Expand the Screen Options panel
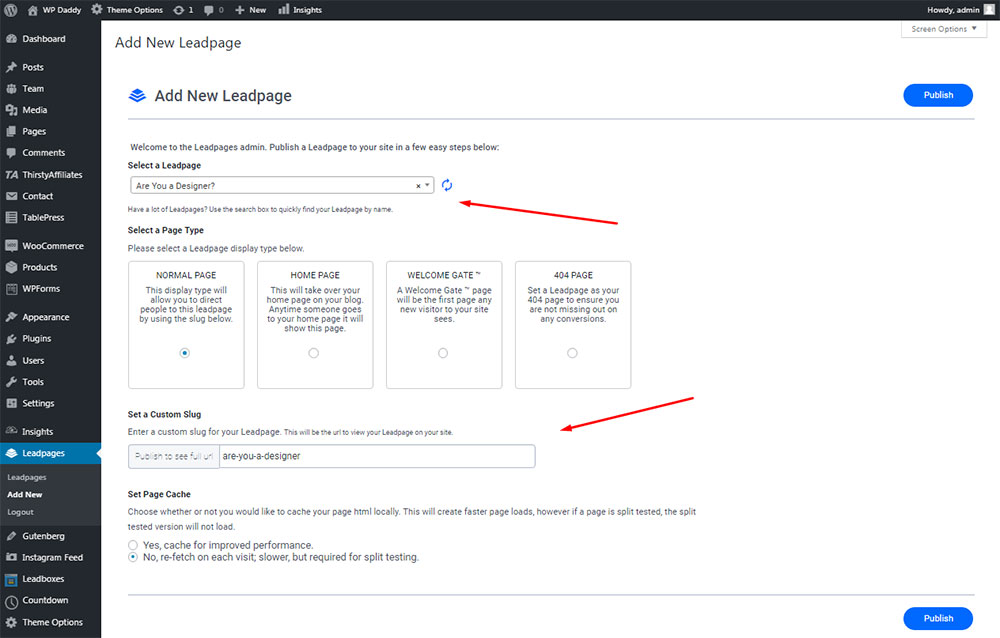Screen dimensions: 1000x638 click(x=944, y=29)
